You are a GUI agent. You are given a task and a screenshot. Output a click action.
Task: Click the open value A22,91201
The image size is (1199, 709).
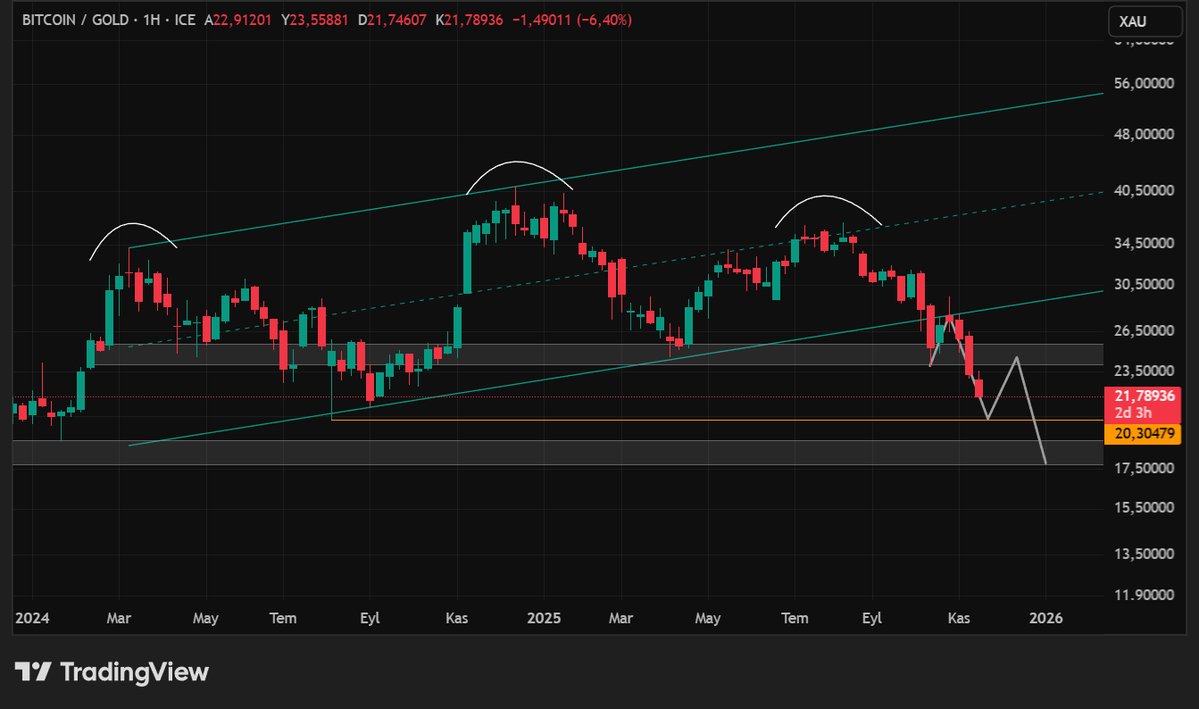point(237,20)
